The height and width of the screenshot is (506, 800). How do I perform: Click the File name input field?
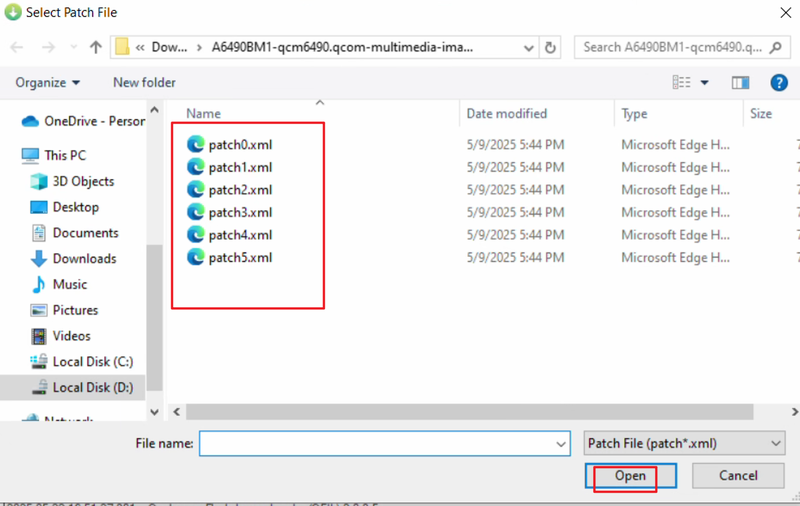(385, 444)
